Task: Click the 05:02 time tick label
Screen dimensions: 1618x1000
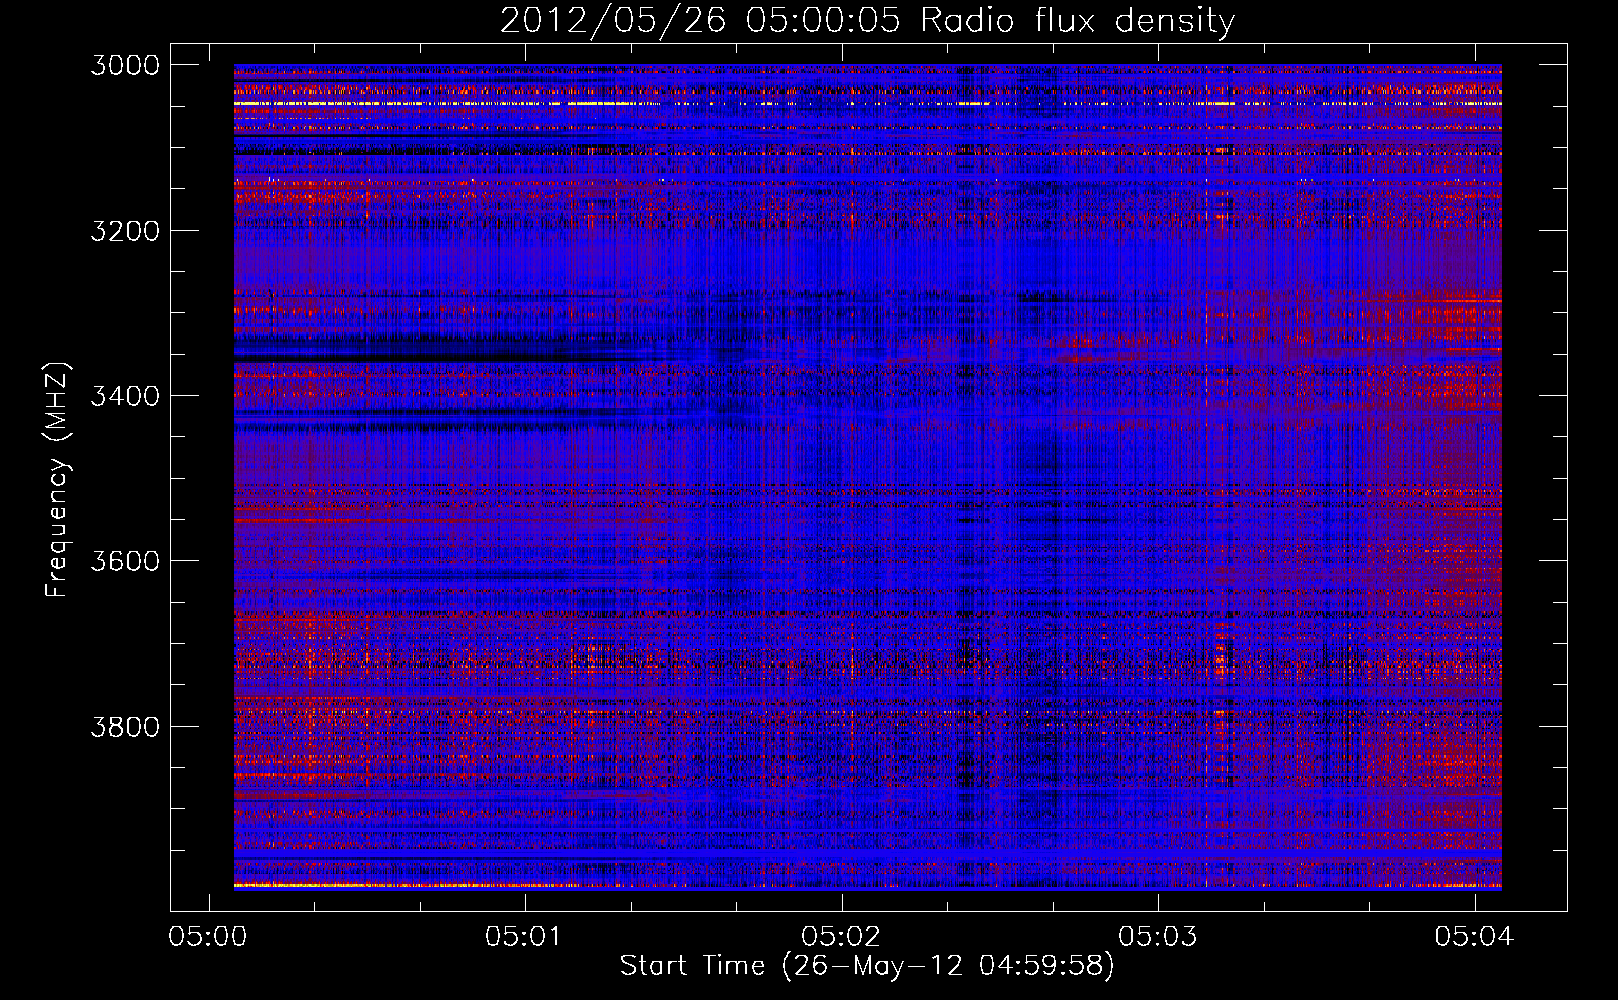Action: pos(841,936)
